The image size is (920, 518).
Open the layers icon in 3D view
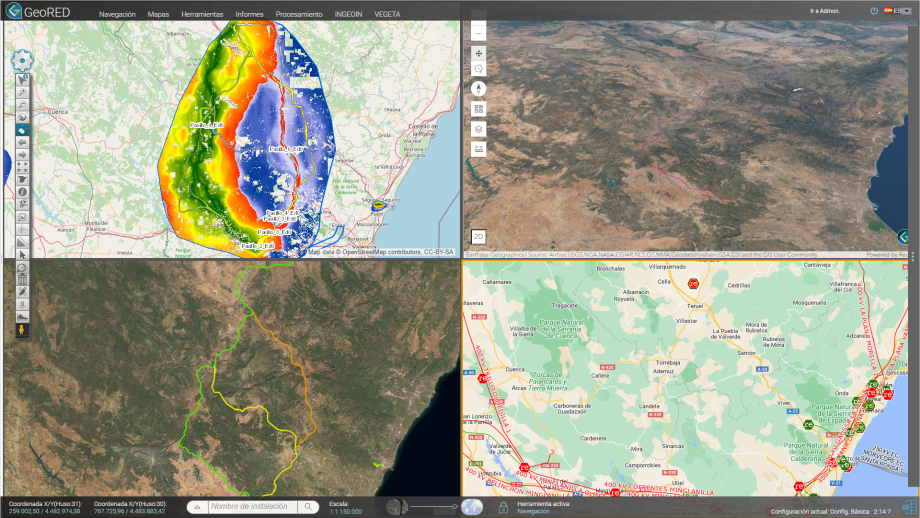coord(479,129)
